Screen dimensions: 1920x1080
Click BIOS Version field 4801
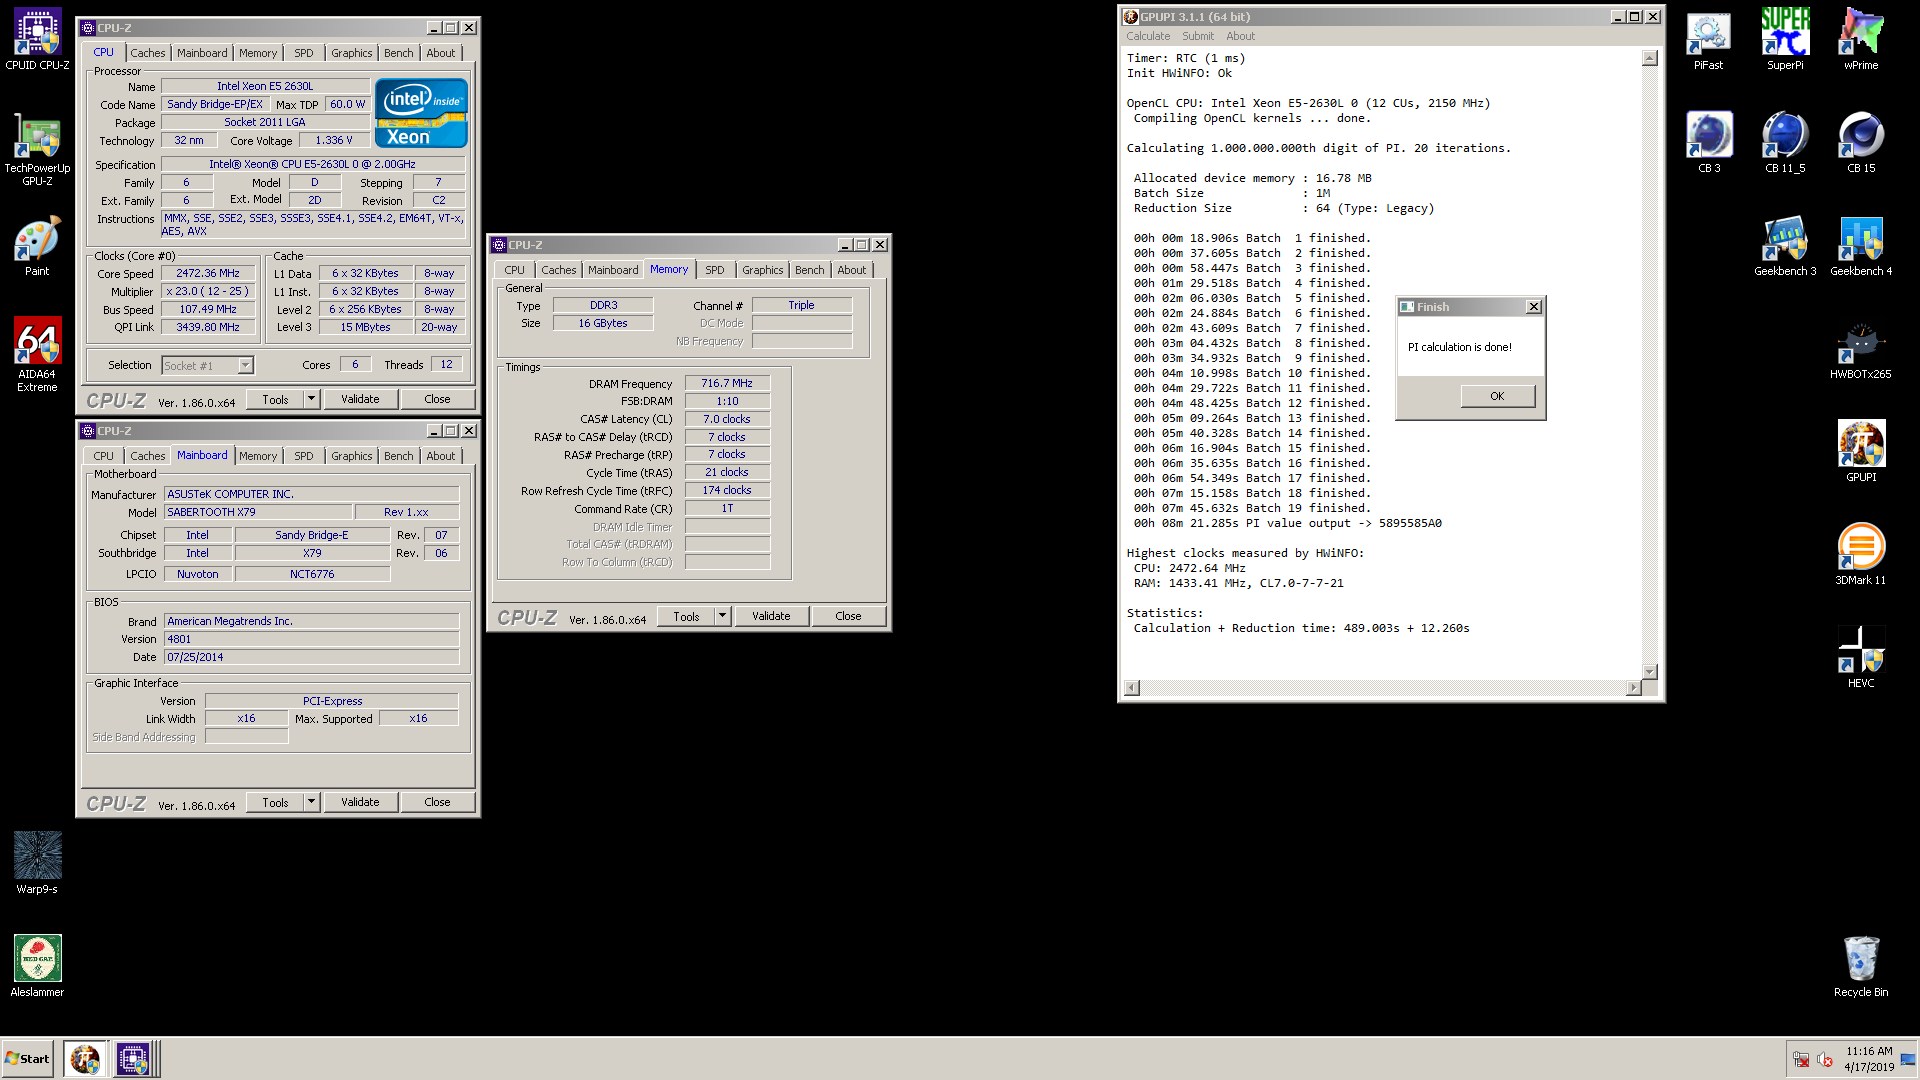(311, 639)
